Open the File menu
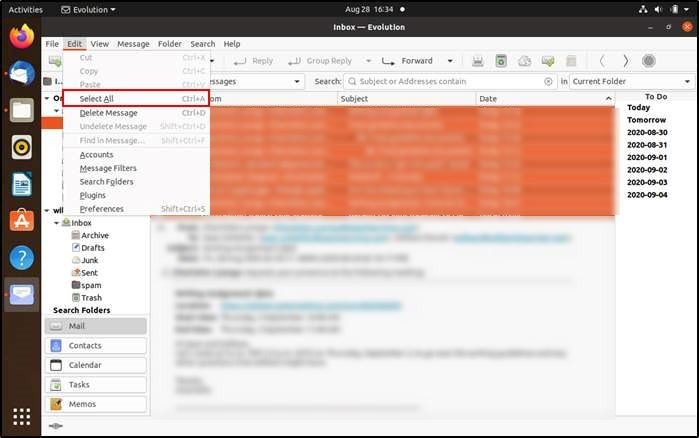Viewport: 699px width, 438px height. (52, 44)
